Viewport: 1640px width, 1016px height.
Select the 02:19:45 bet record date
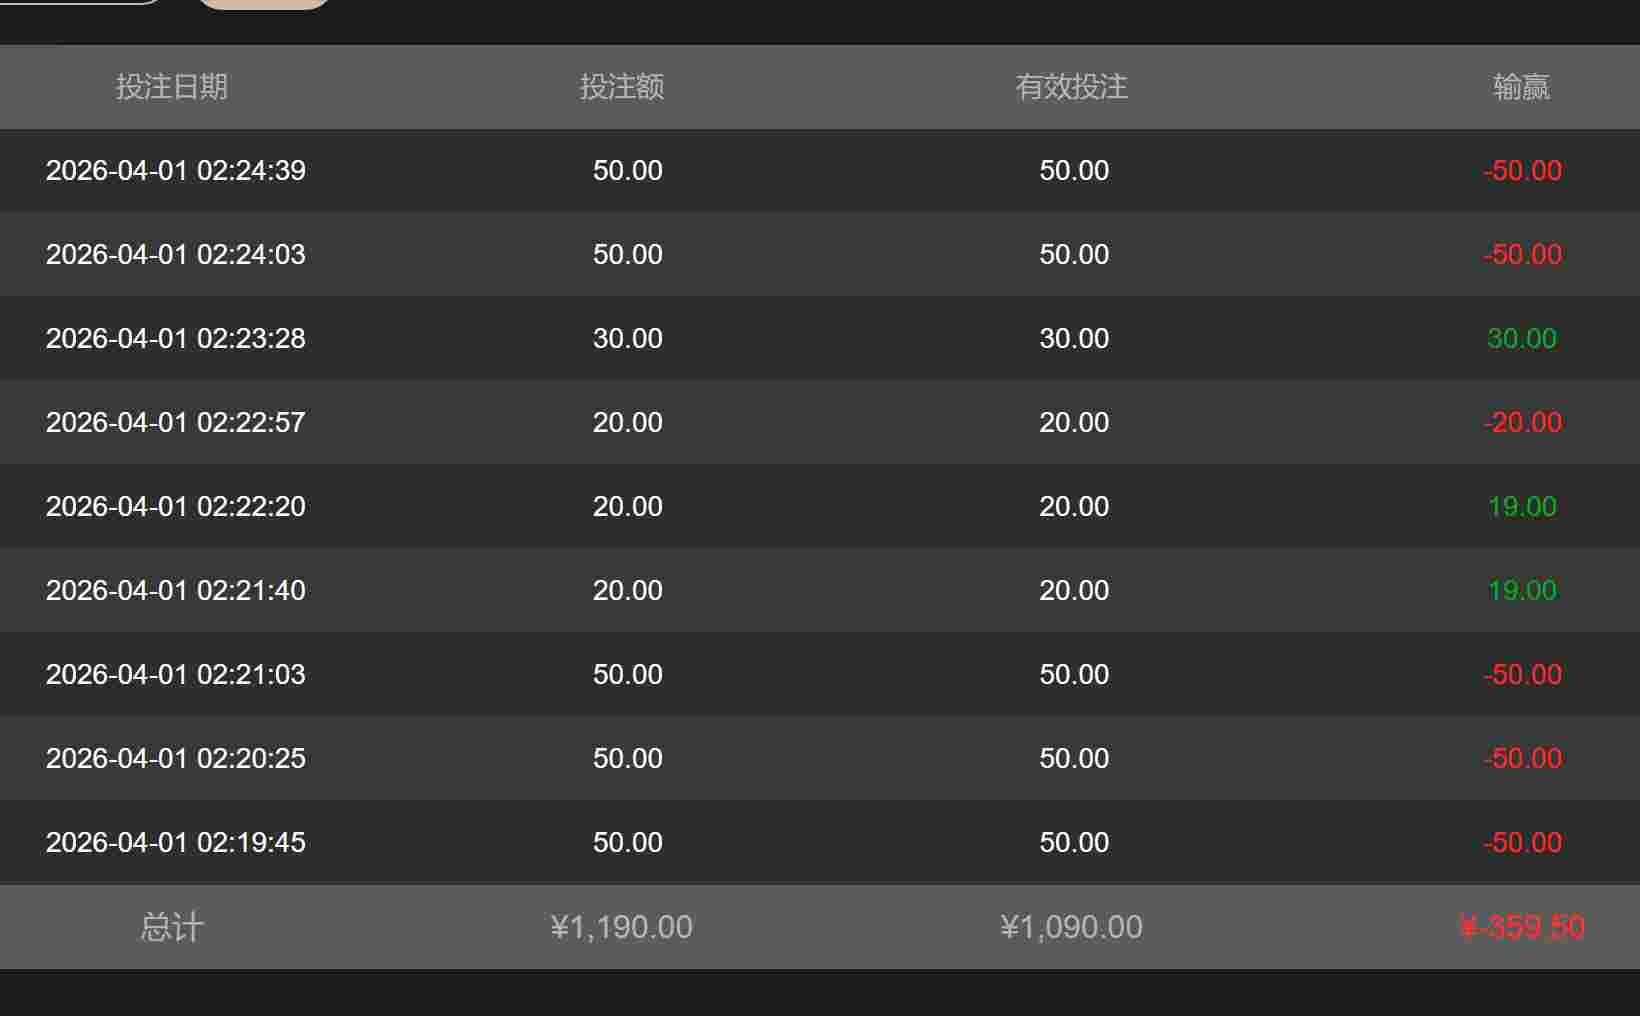point(176,842)
